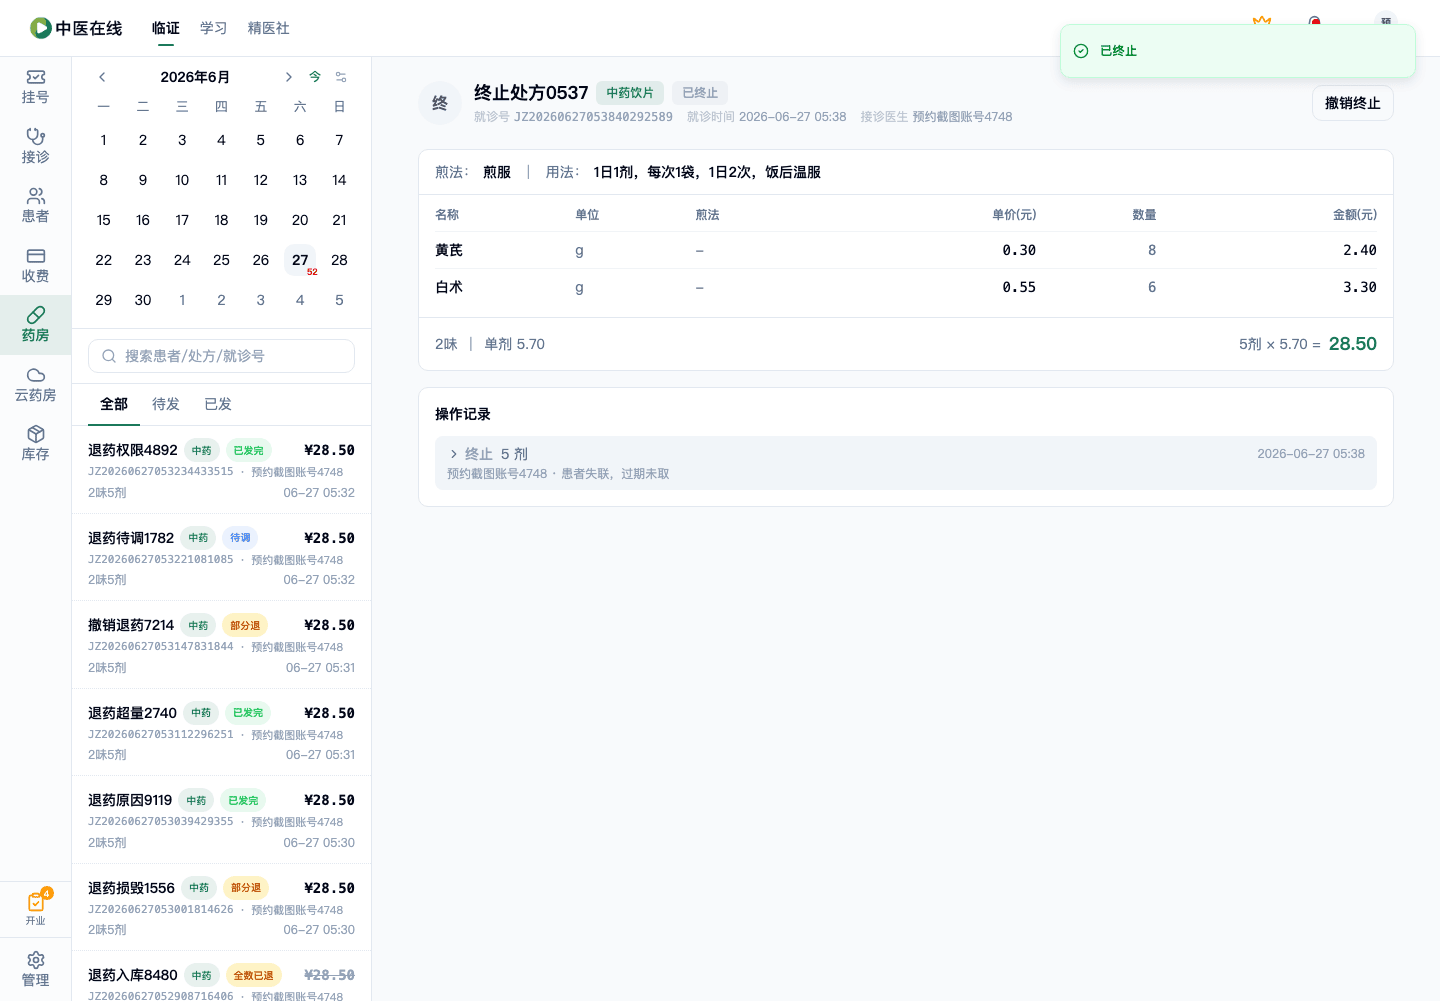This screenshot has height=1001, width=1440.
Task: Click the search magnifier icon
Action: pos(109,356)
